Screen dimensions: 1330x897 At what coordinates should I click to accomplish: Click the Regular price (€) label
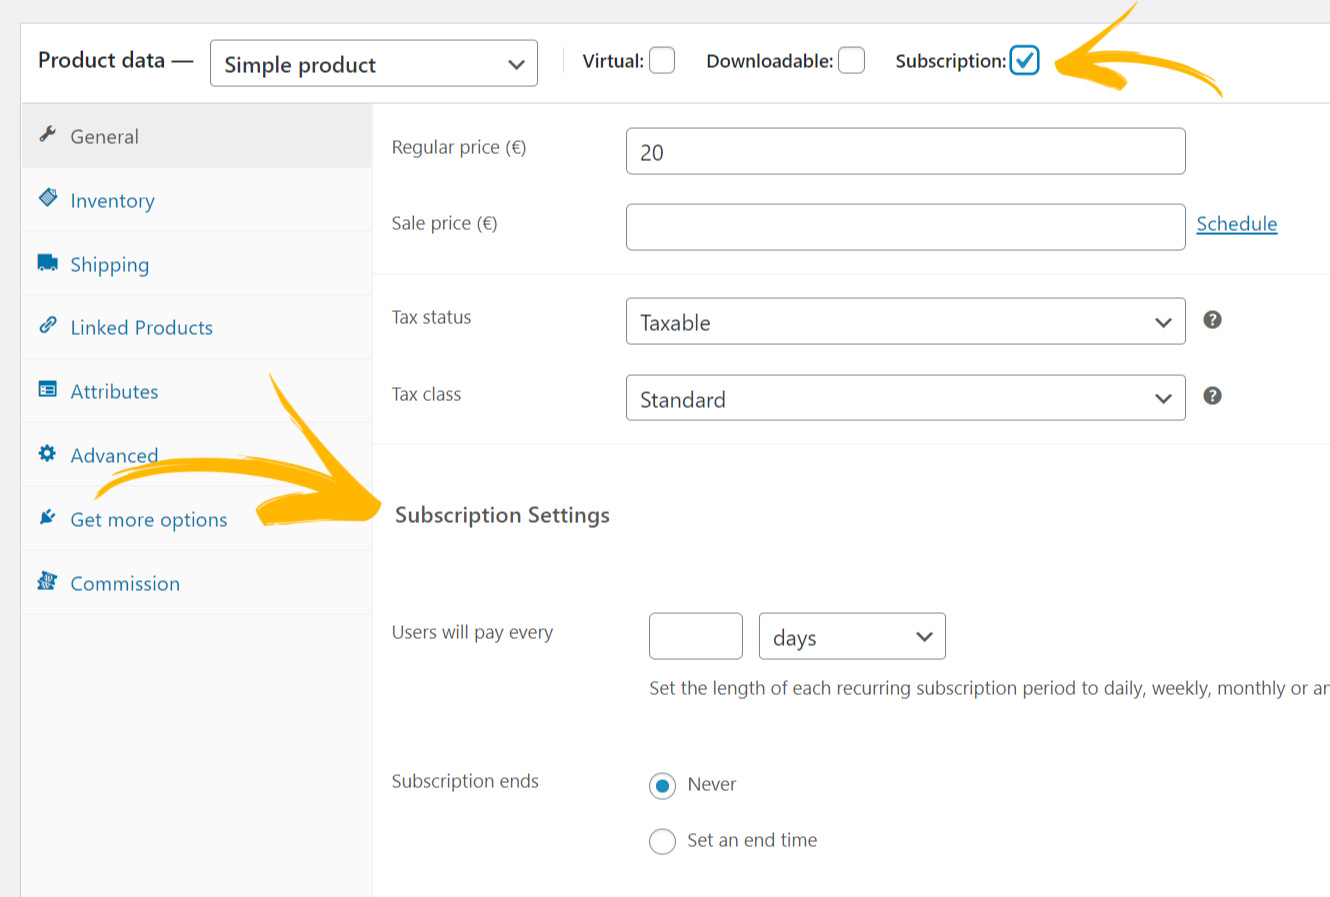(x=459, y=147)
